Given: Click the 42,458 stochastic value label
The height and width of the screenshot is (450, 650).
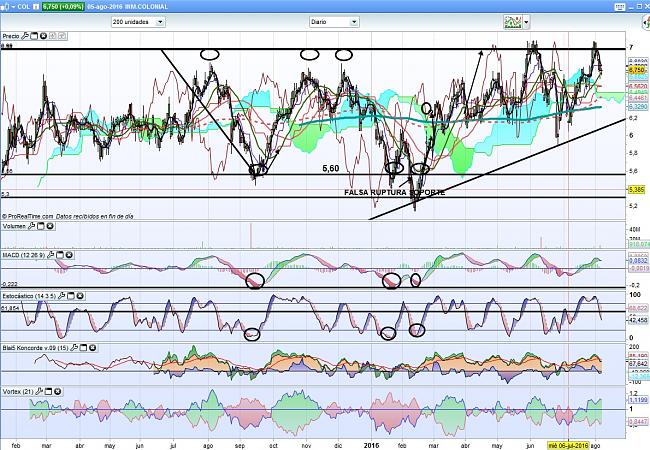Looking at the screenshot, I should [638, 320].
